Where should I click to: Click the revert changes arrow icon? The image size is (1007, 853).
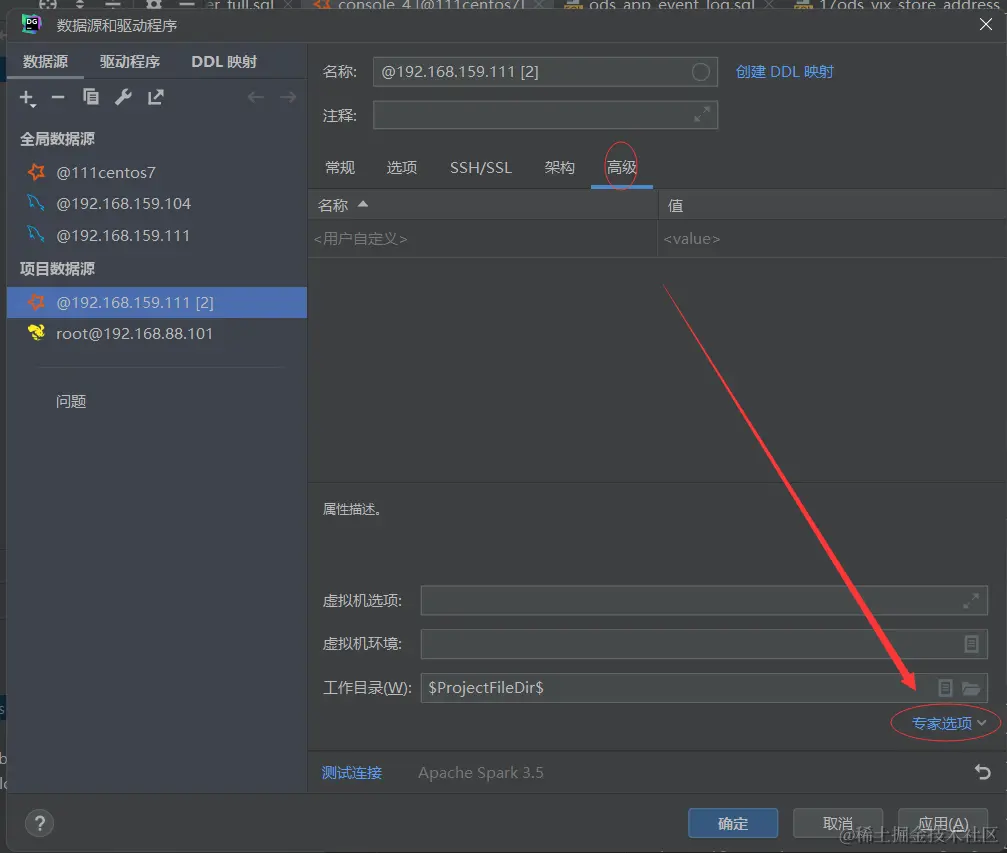click(982, 772)
